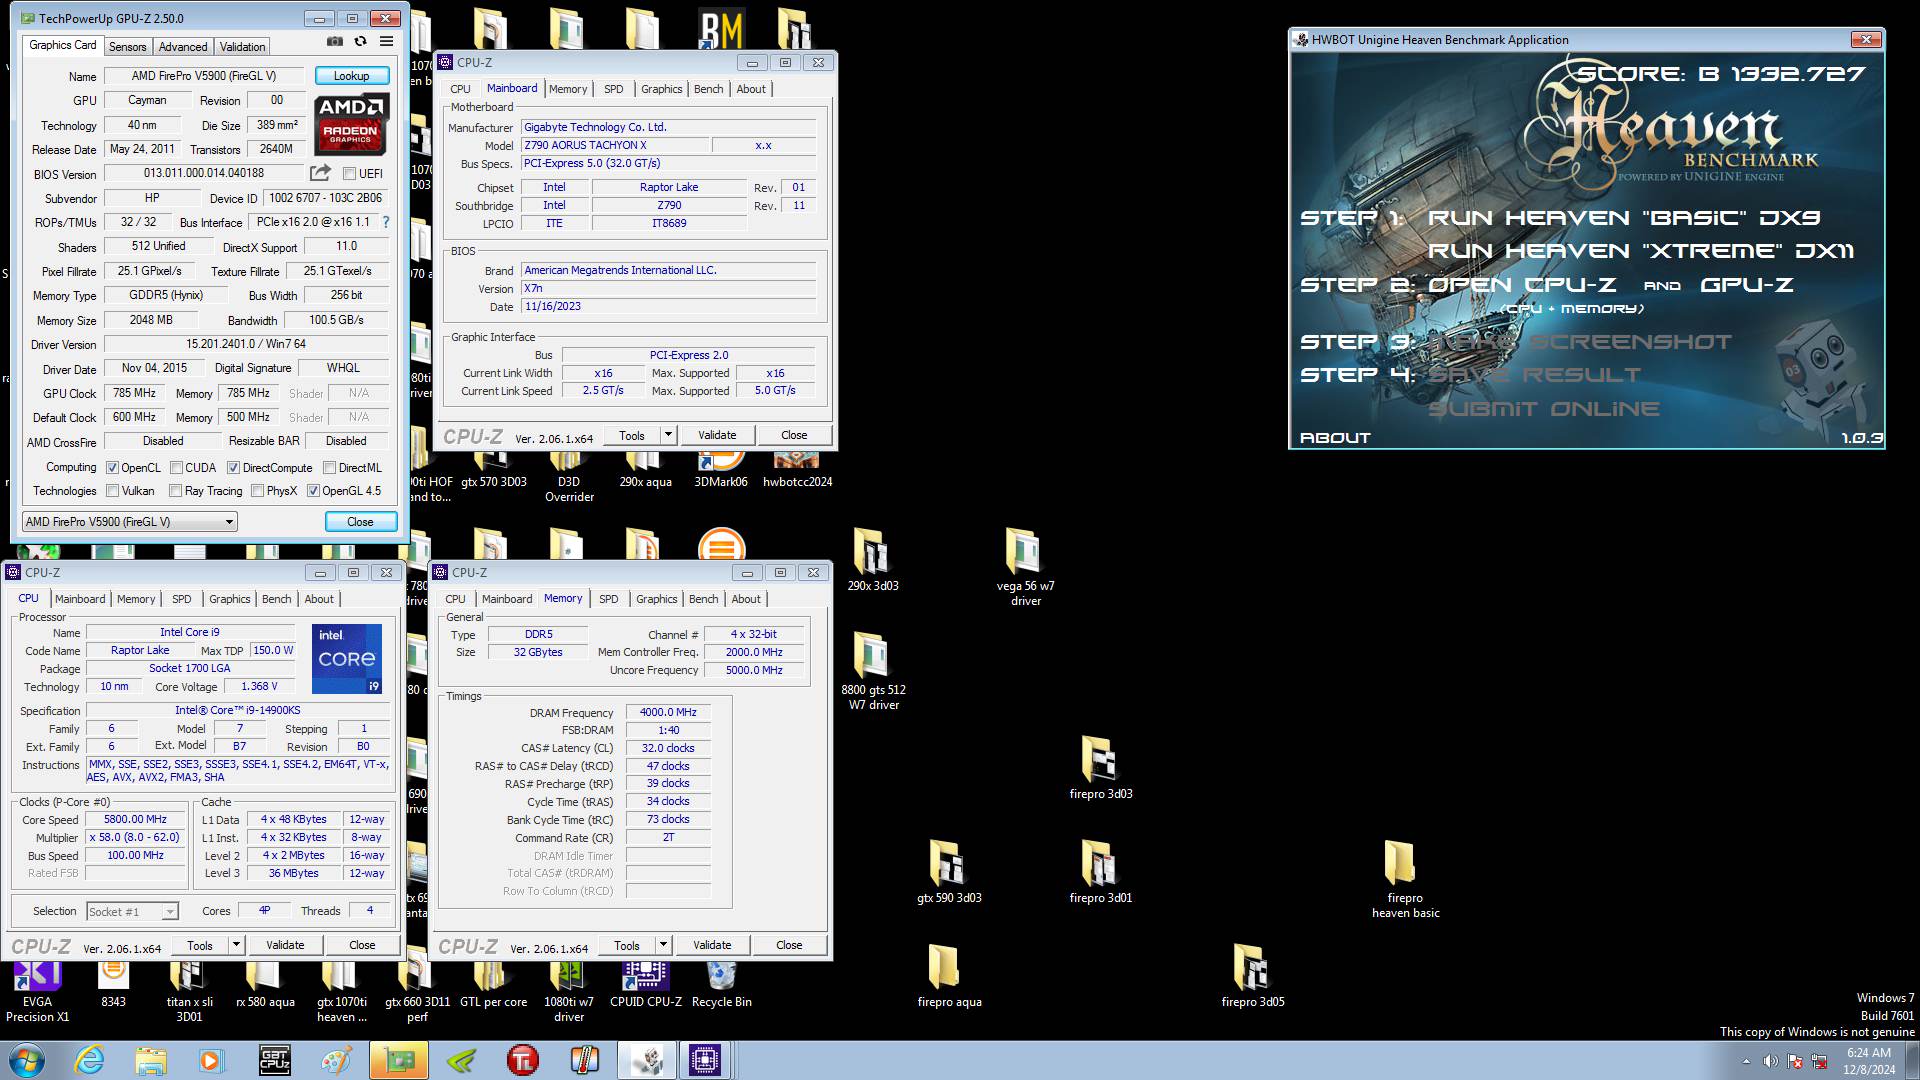This screenshot has height=1080, width=1920.
Task: Switch to the Sensors tab in GPU-Z
Action: pos(127,47)
